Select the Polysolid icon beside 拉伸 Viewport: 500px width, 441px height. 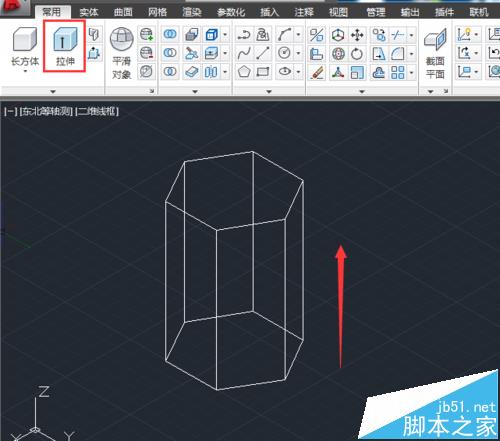pos(95,34)
